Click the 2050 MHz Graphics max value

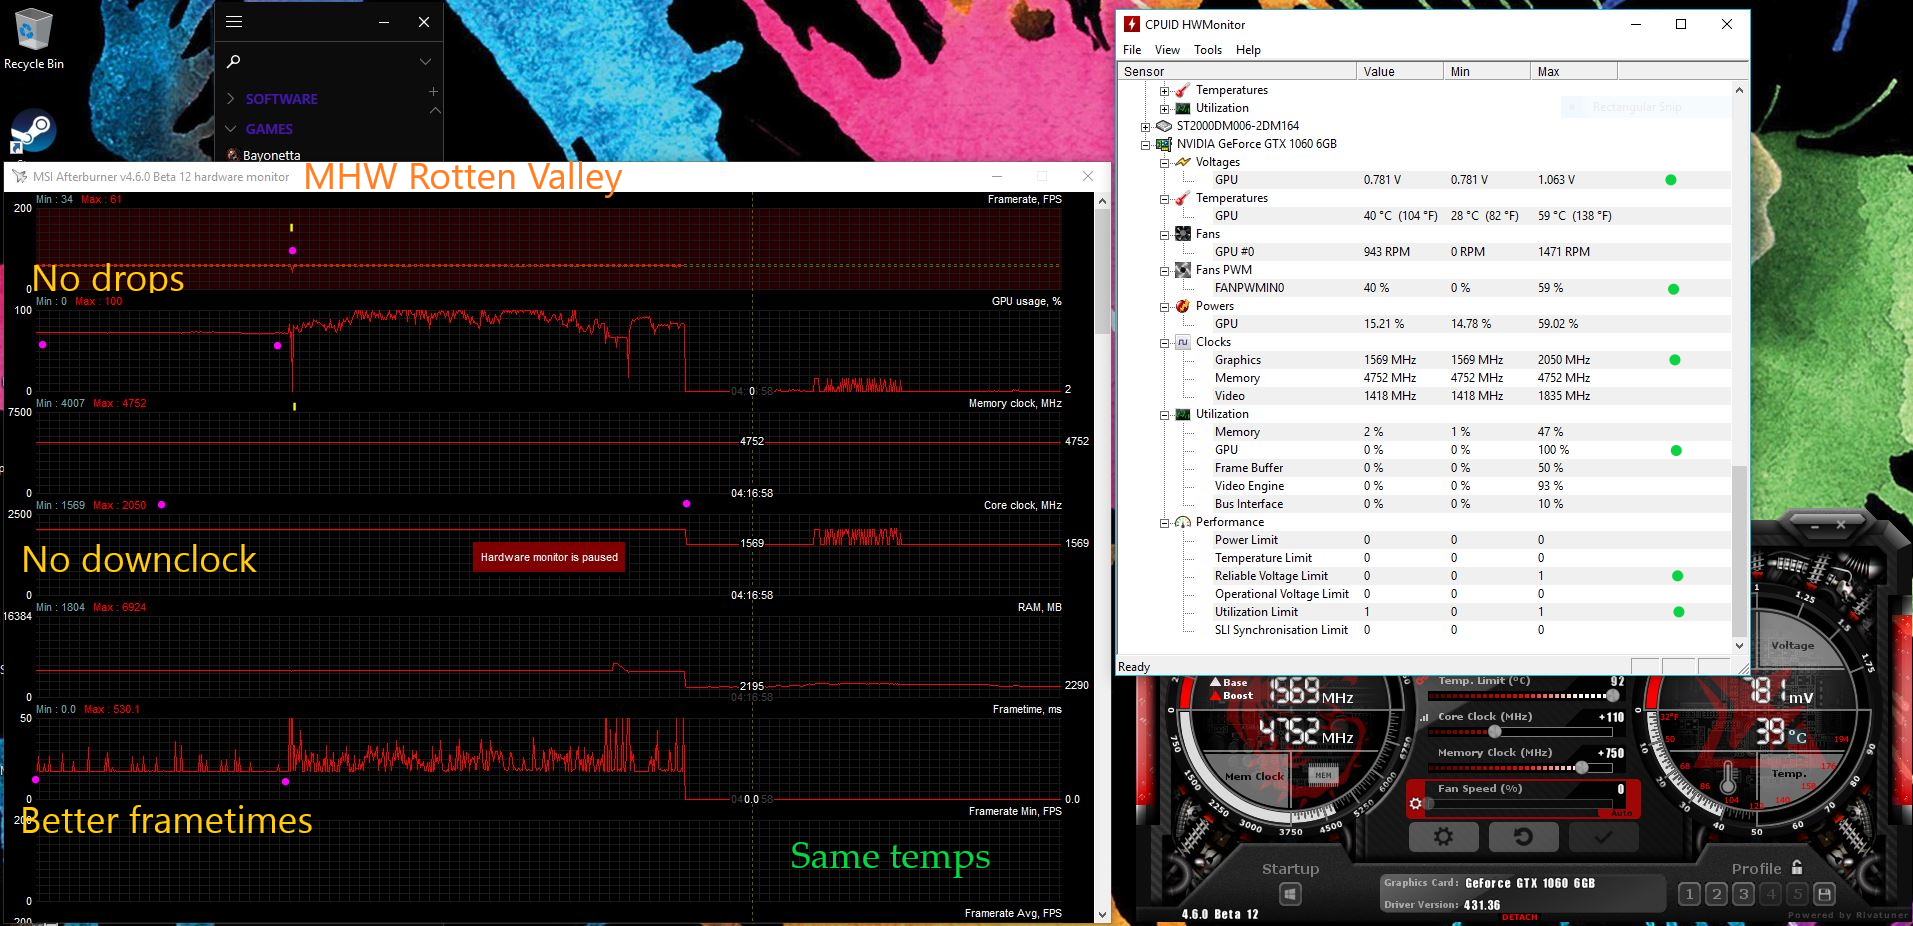1564,360
